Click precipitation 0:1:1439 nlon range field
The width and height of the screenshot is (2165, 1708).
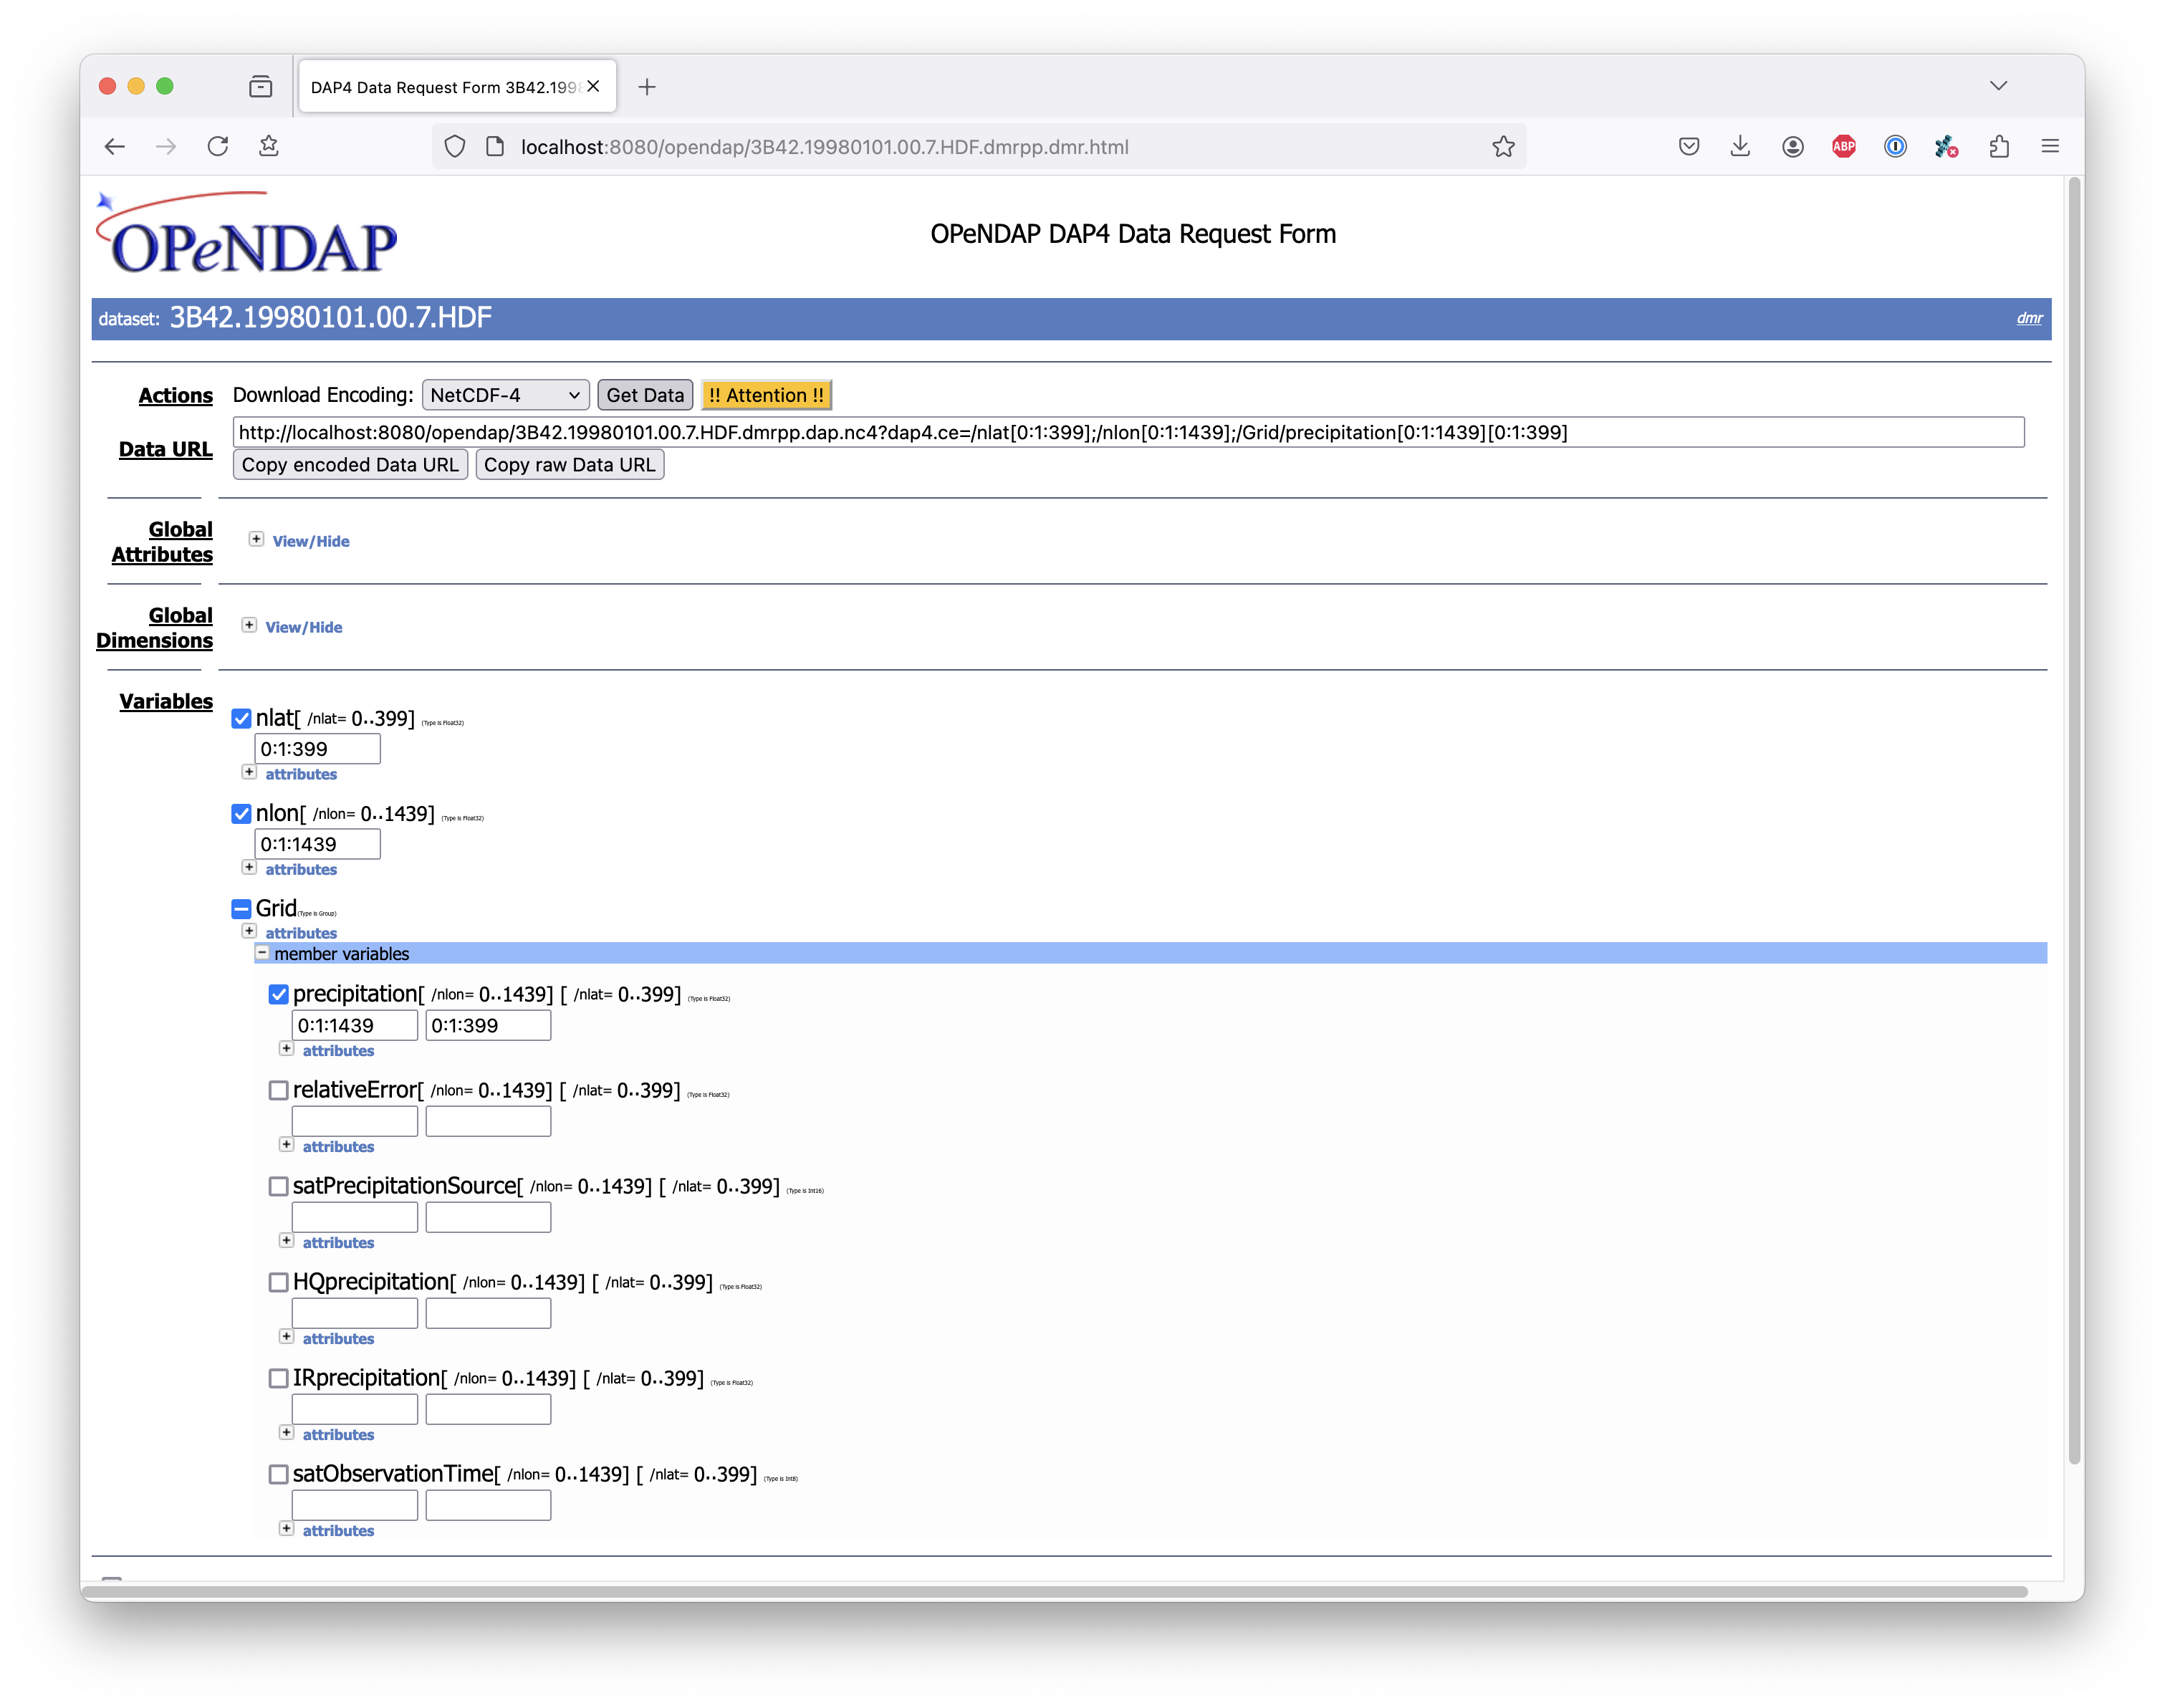[x=354, y=1025]
